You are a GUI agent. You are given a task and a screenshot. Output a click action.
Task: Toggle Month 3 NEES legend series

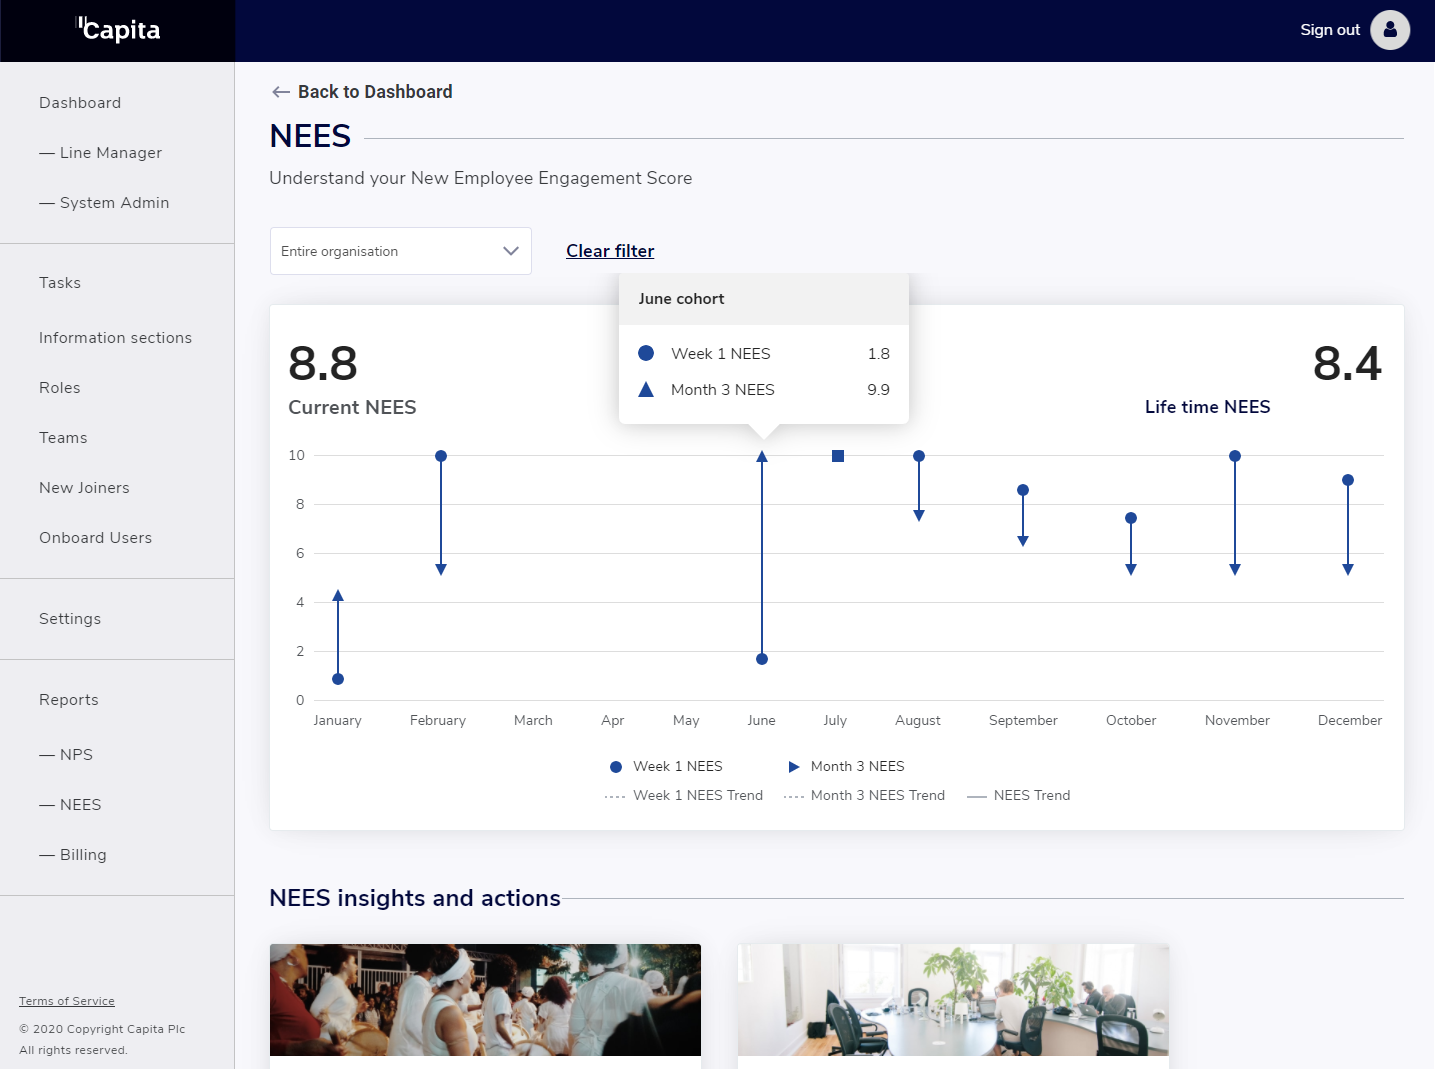point(846,766)
